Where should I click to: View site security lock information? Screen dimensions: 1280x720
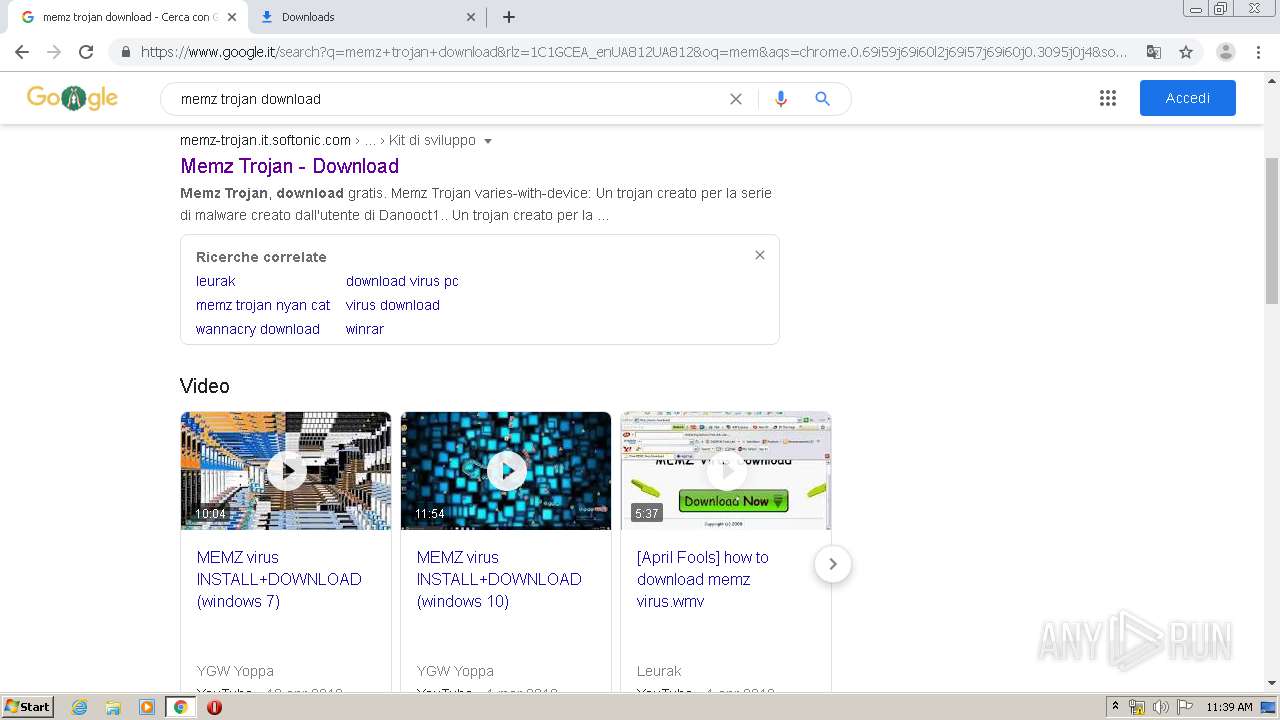click(125, 52)
